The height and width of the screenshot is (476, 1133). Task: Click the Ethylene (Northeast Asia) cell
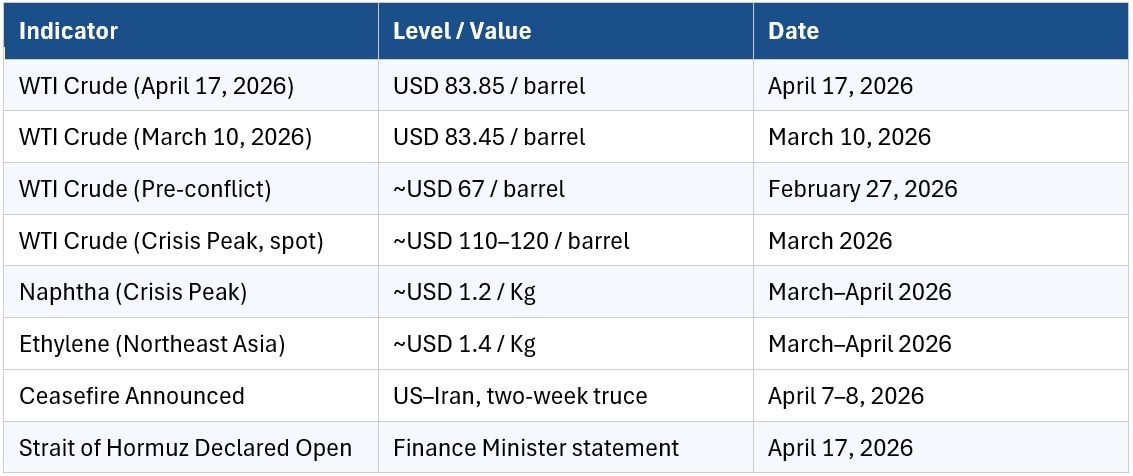(x=152, y=345)
